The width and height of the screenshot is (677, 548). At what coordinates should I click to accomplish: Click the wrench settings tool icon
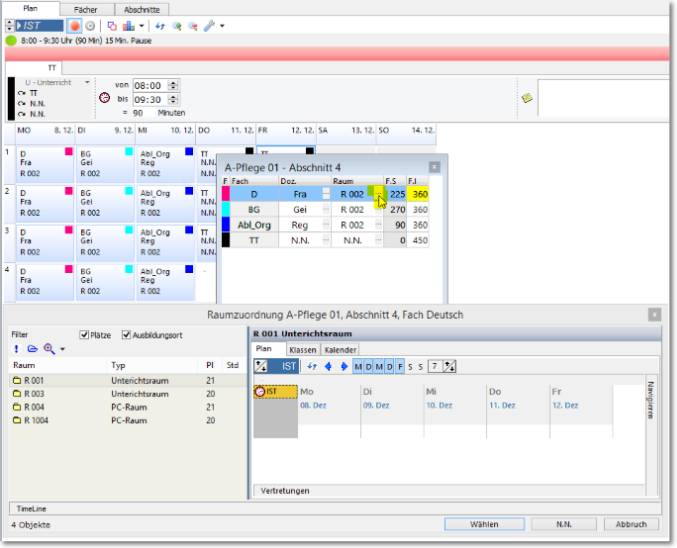[x=208, y=25]
